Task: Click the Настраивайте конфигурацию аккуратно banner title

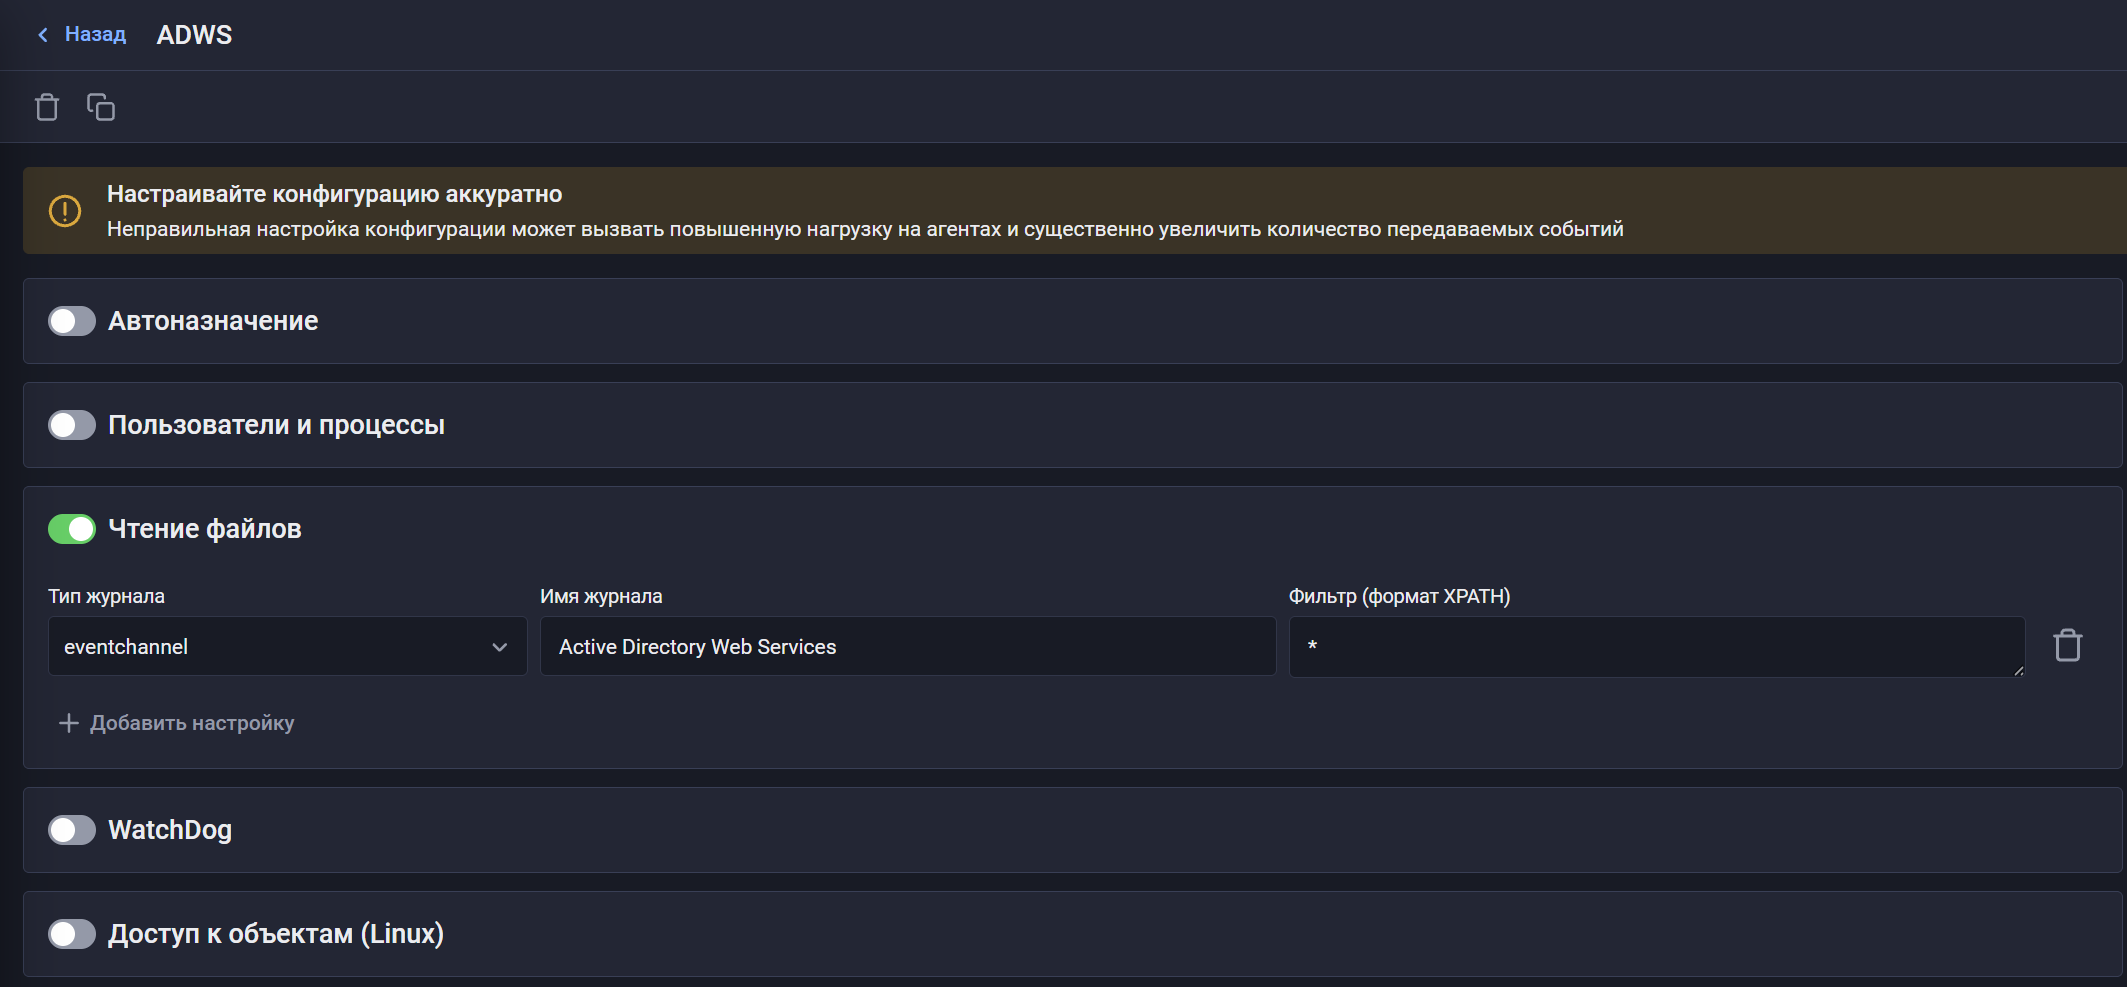Action: point(334,194)
